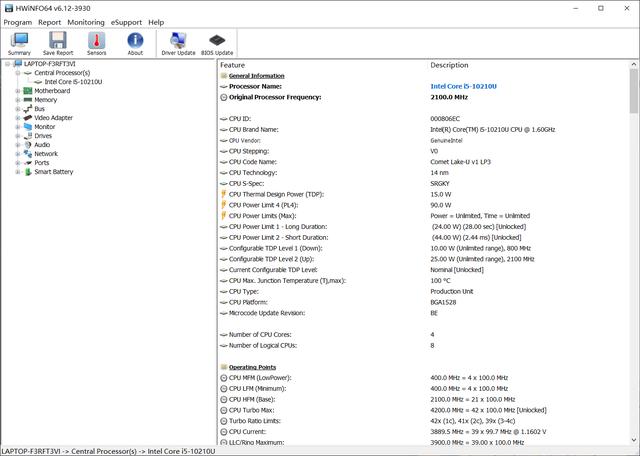Select the CPU Brand Name row

pos(424,129)
